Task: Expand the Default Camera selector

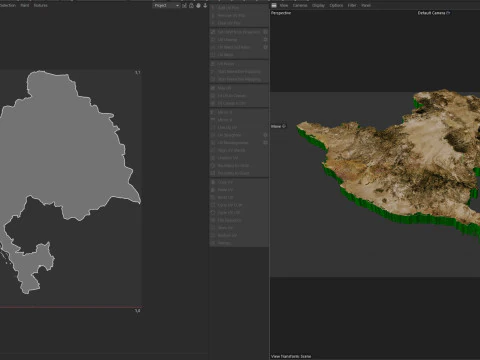Action: point(434,13)
